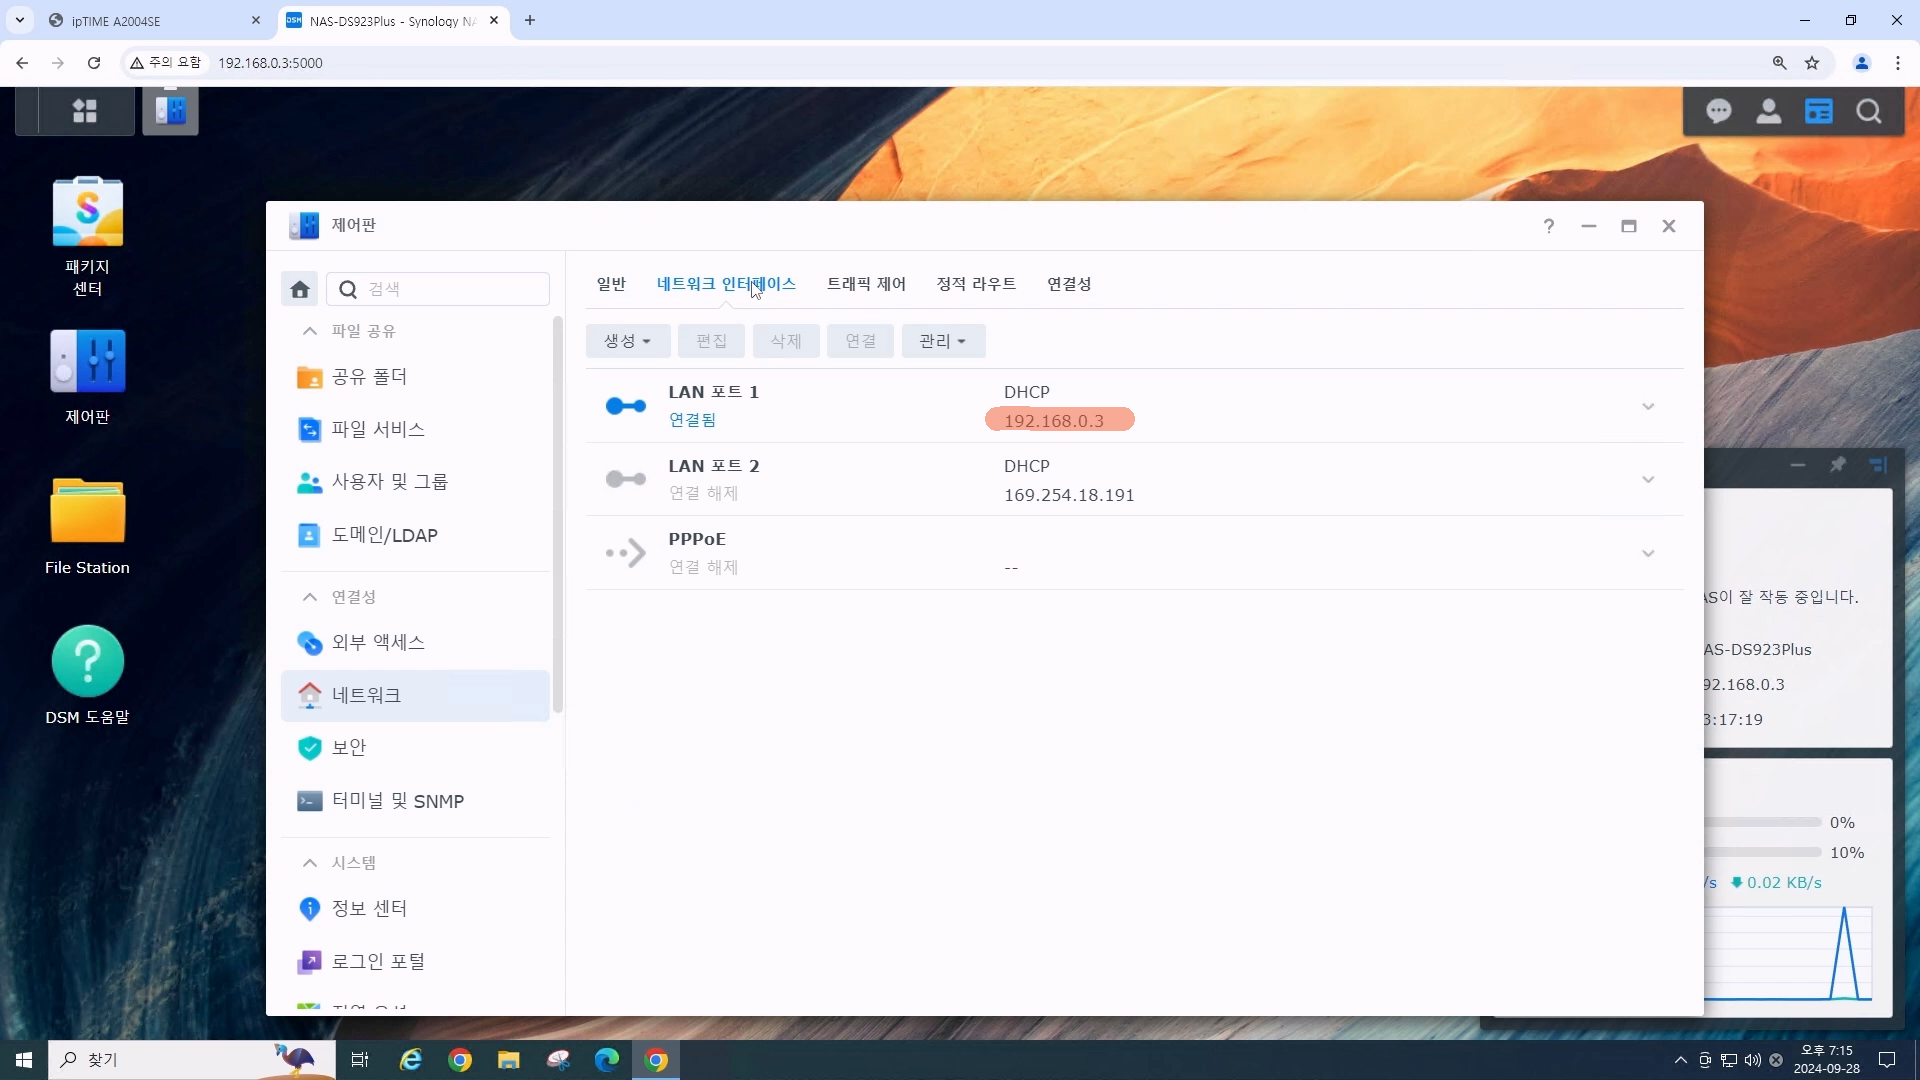Open the 관리 (Manage) dropdown
Image resolution: width=1920 pixels, height=1080 pixels.
[x=942, y=341]
